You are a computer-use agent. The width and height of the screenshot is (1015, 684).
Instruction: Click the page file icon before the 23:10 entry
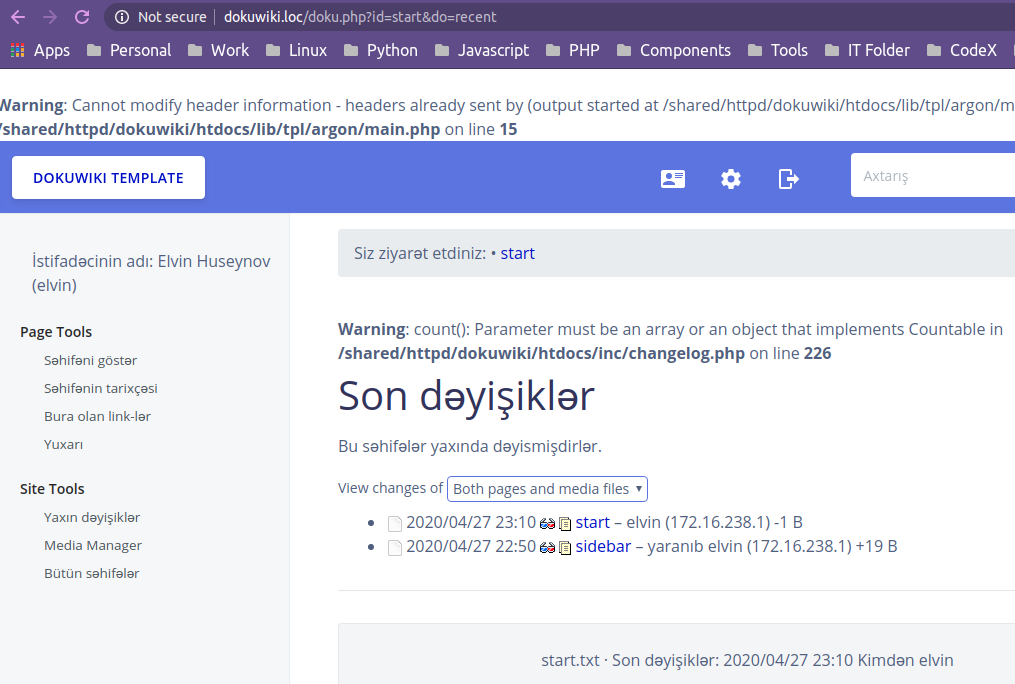tap(395, 524)
